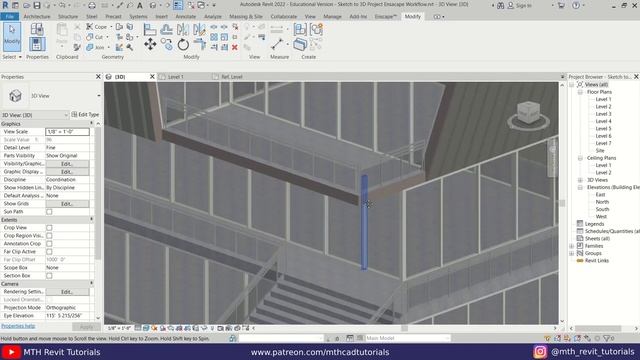Image resolution: width=640 pixels, height=360 pixels.
Task: Open the File menu tab
Action: click(9, 17)
